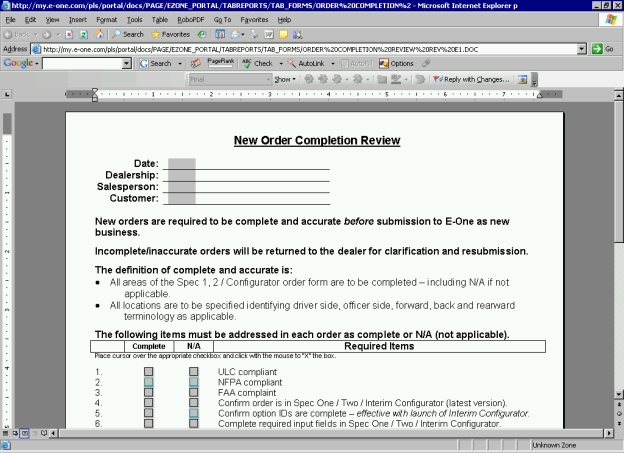
Task: Switch to Web Layout view icon
Action: [x=15, y=433]
